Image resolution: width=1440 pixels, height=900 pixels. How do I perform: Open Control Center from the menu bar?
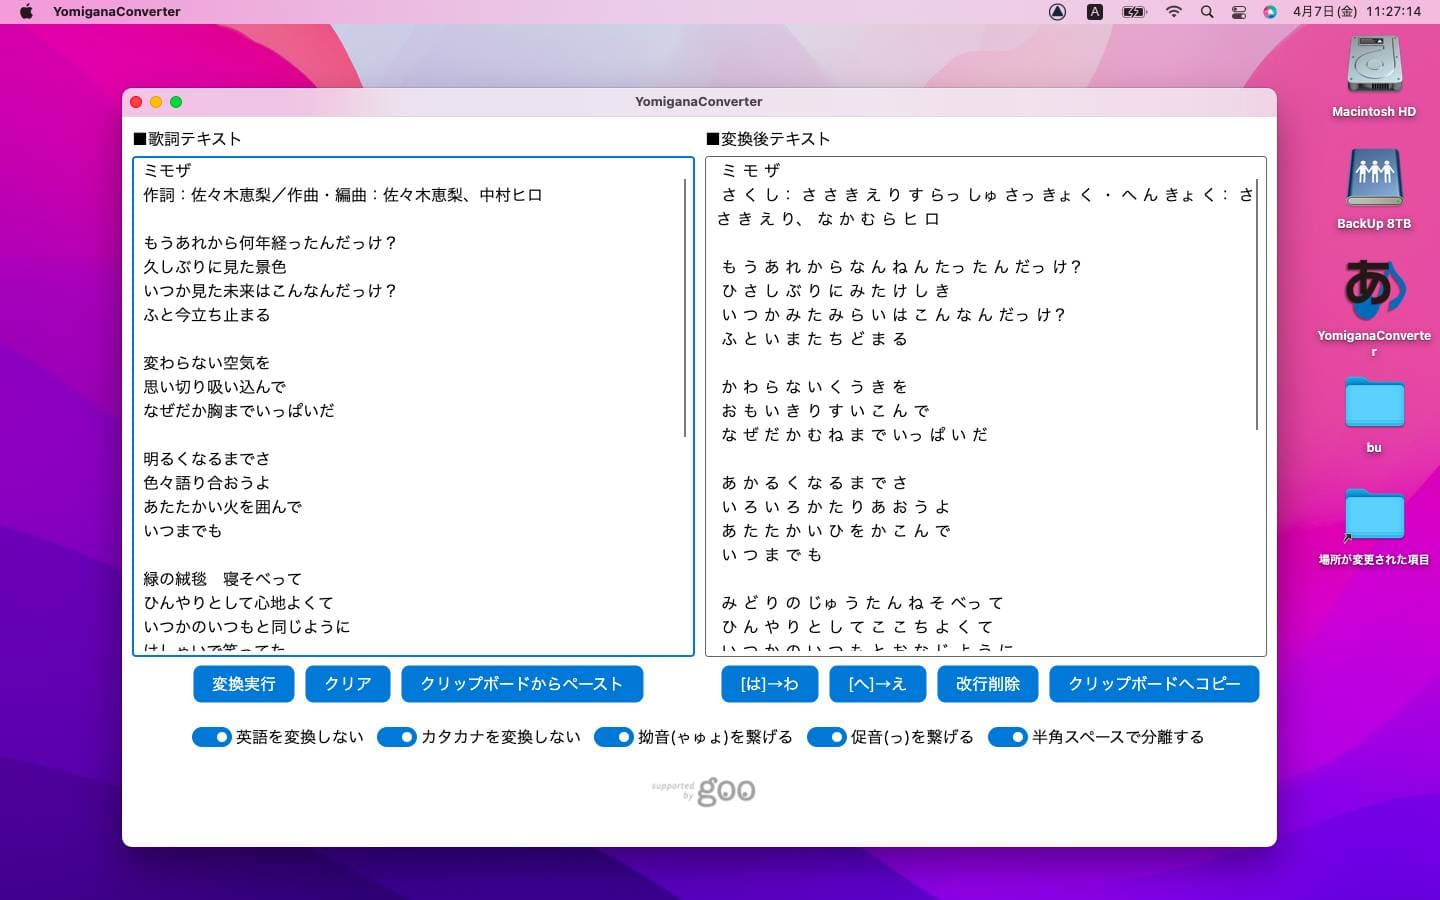point(1238,12)
